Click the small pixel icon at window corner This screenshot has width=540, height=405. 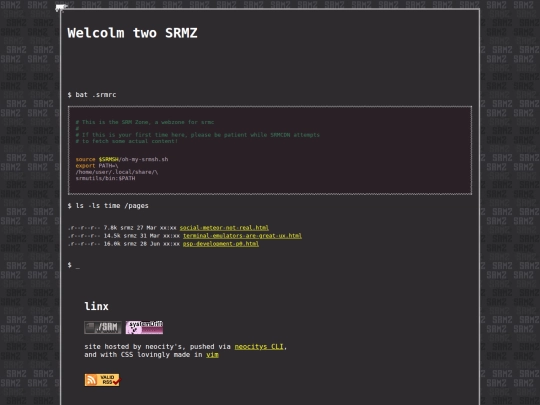[x=61, y=8]
